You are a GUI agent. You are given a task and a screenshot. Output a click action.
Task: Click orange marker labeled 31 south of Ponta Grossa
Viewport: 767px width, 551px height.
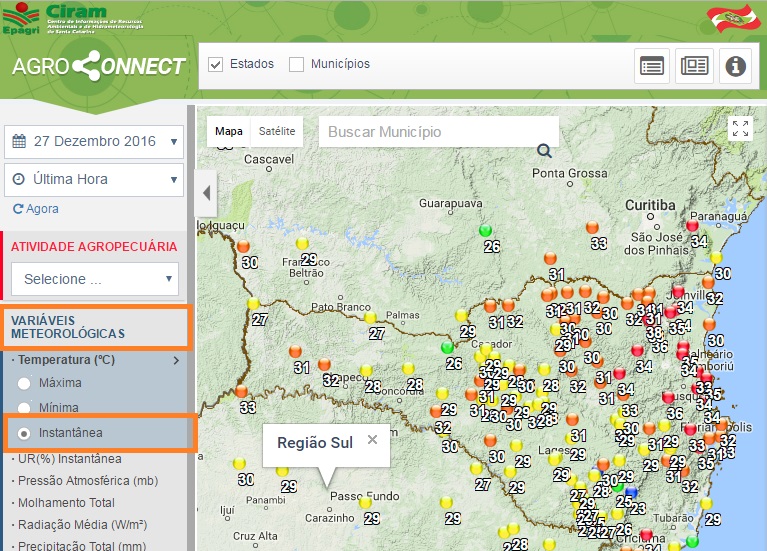coord(550,258)
